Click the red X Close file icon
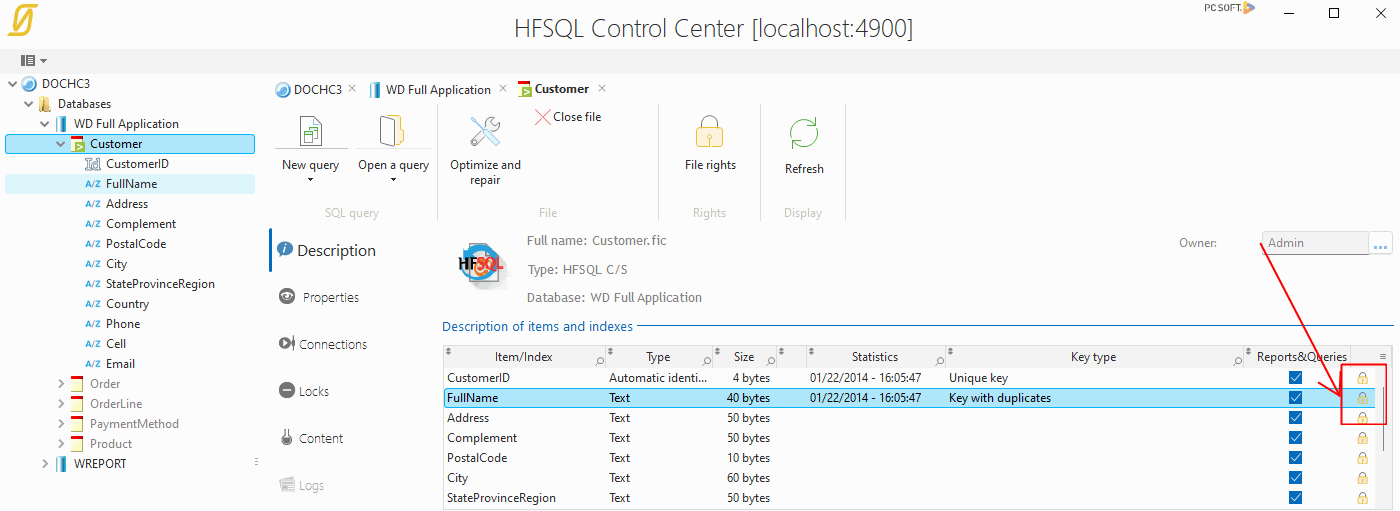 [x=543, y=117]
